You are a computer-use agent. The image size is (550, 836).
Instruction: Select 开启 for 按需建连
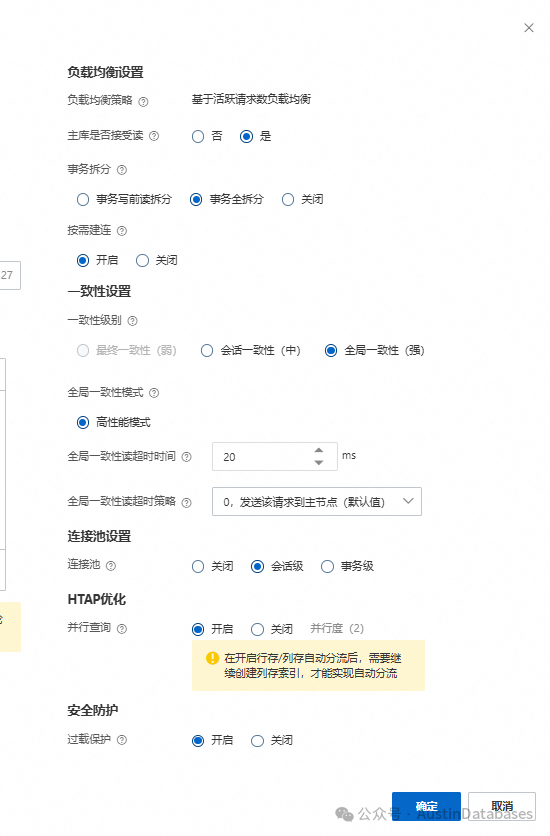tap(83, 260)
